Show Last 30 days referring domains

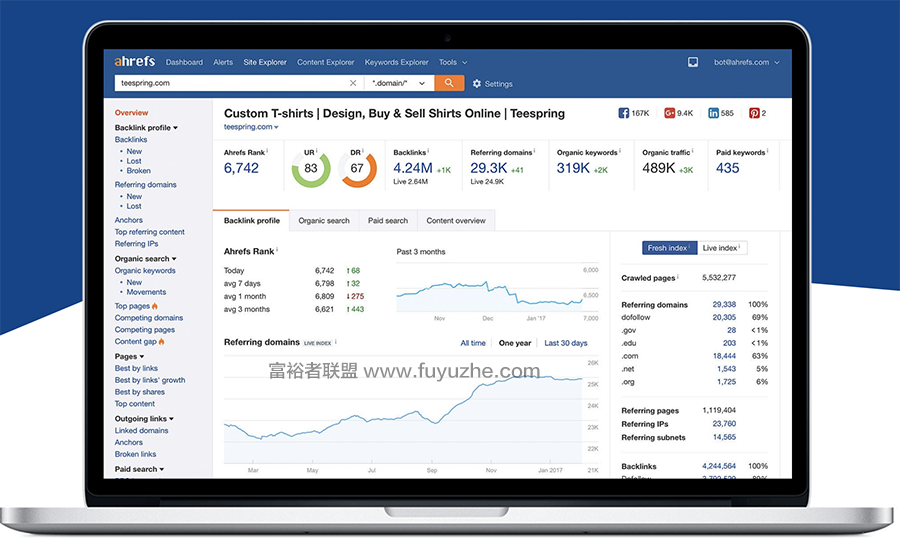pos(566,343)
